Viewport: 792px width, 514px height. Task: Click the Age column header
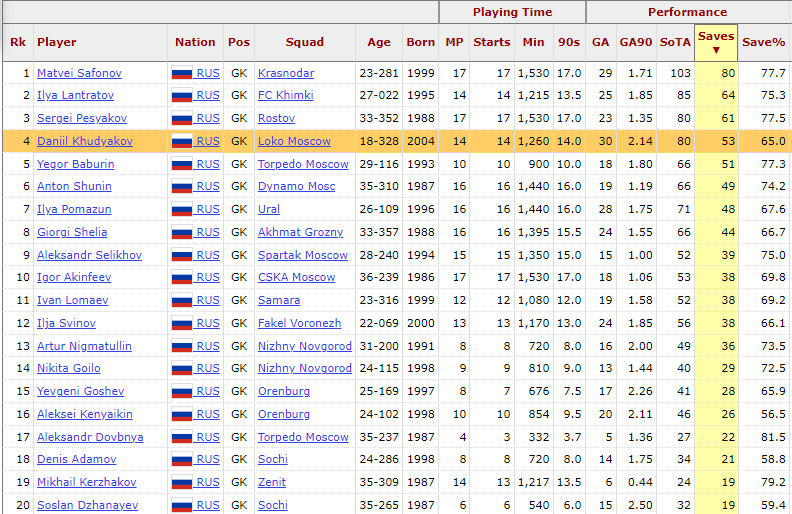(379, 42)
